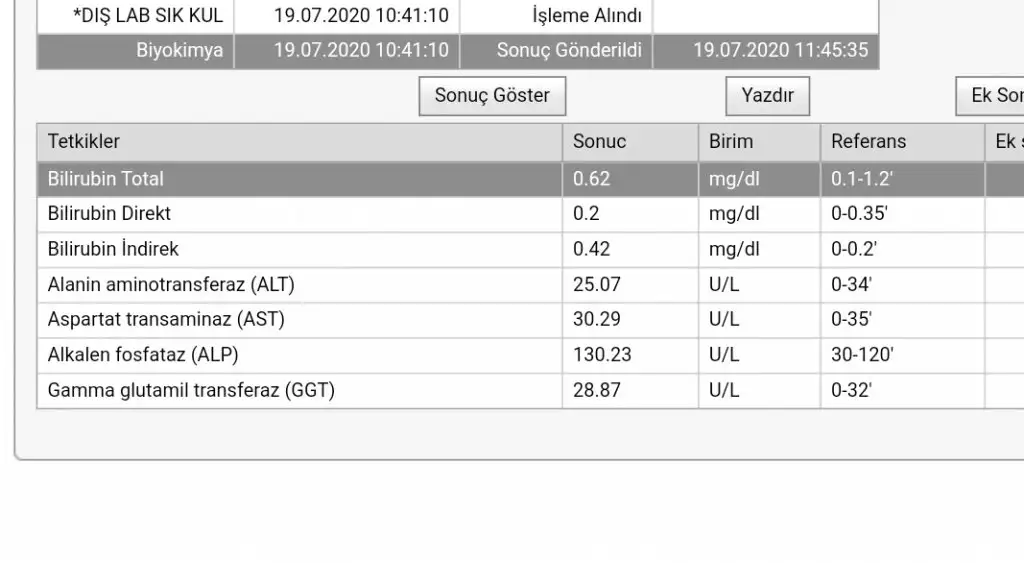
Task: Click the Sonuc column header
Action: click(x=630, y=142)
